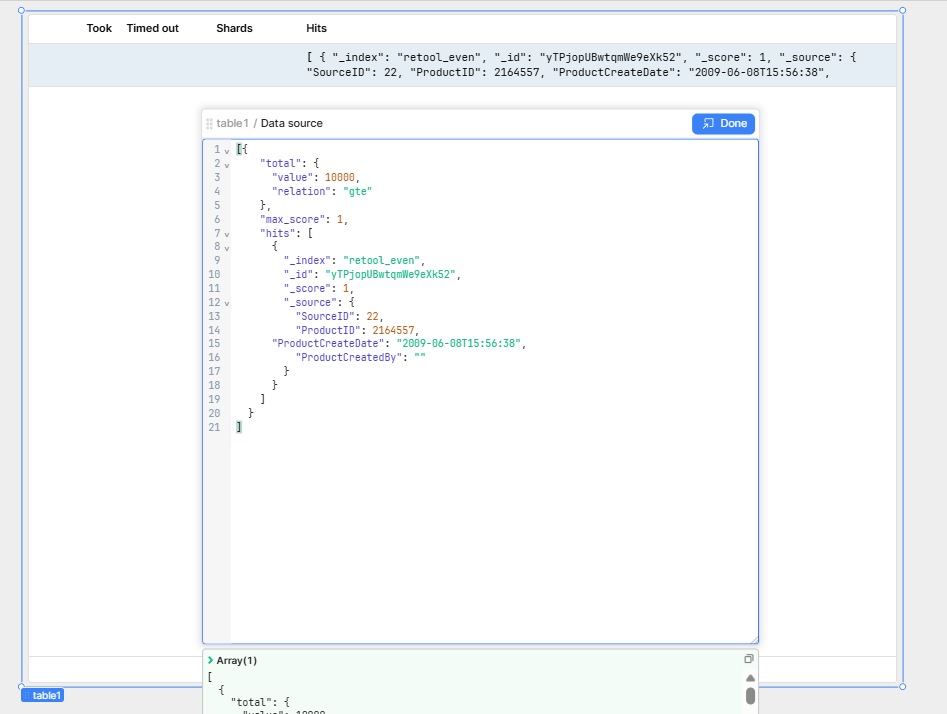Collapse the "hits" array fold arrow
Screen dimensions: 947x714
(x=227, y=234)
